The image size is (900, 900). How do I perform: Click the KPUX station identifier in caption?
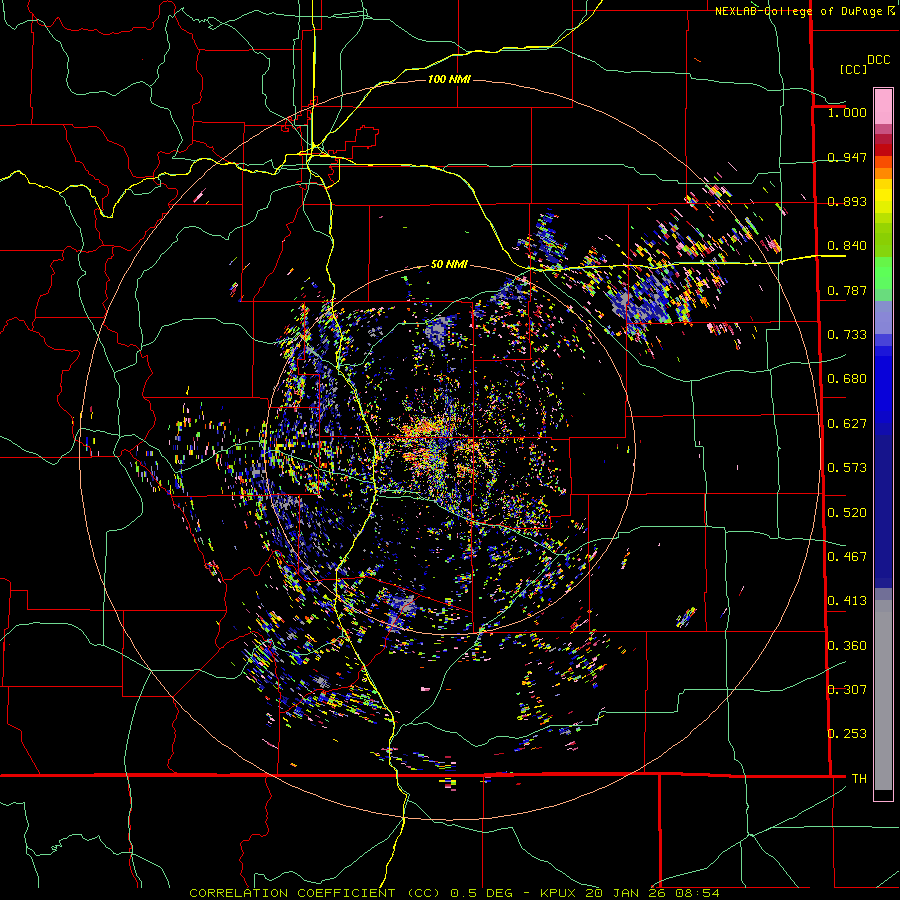[x=558, y=893]
